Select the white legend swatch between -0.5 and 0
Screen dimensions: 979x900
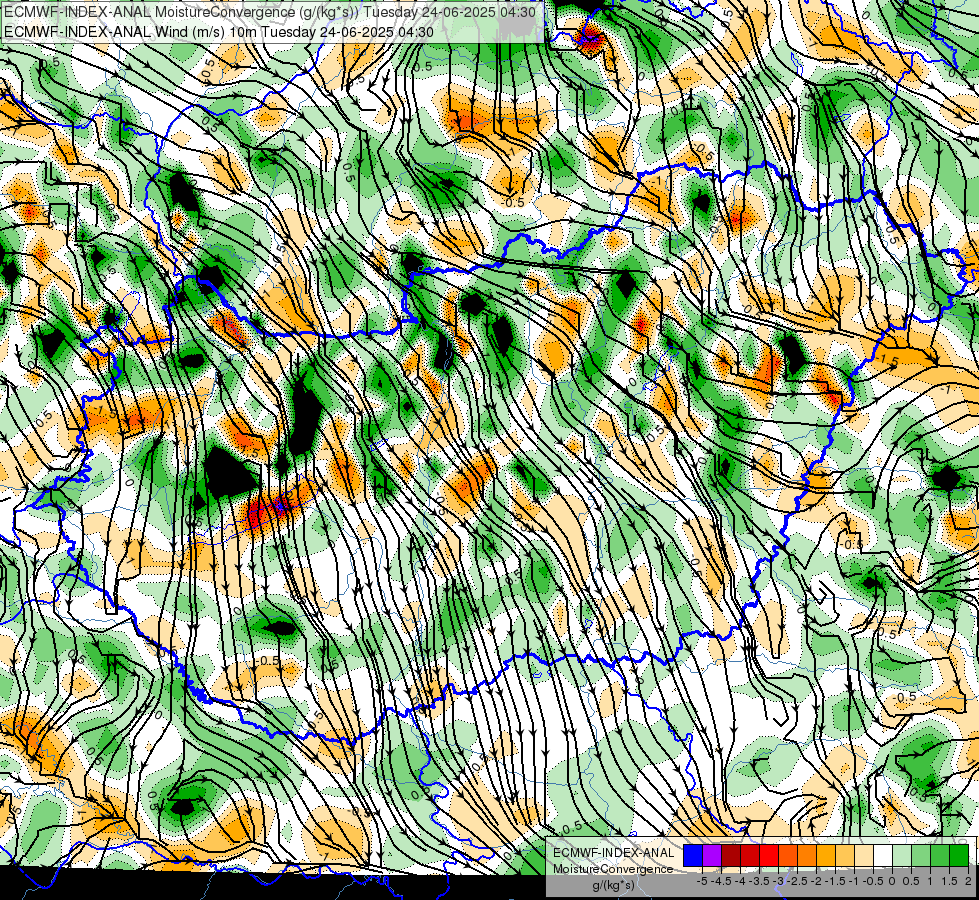click(883, 856)
